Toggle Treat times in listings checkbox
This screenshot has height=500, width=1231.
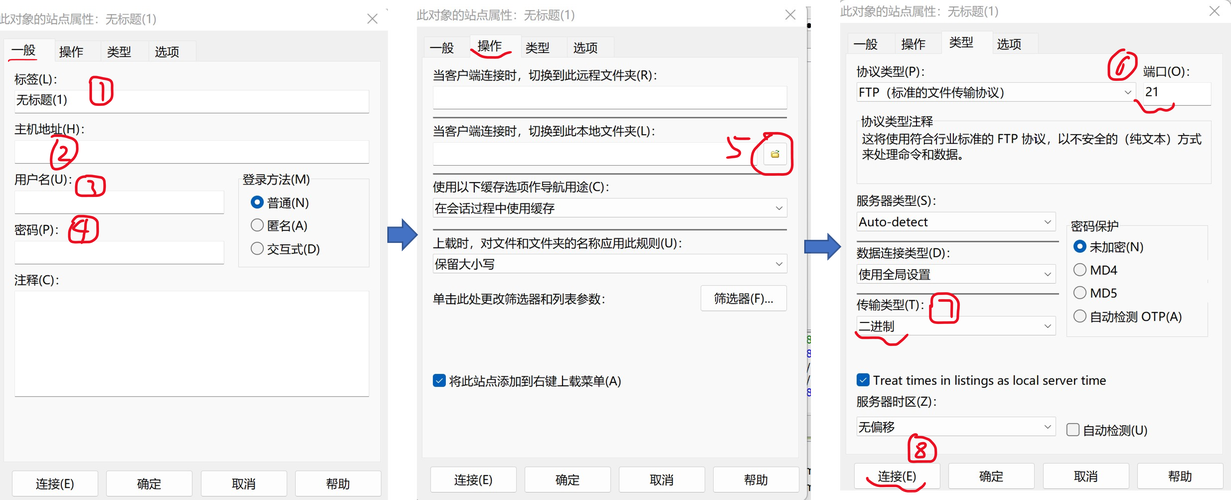[x=864, y=380]
